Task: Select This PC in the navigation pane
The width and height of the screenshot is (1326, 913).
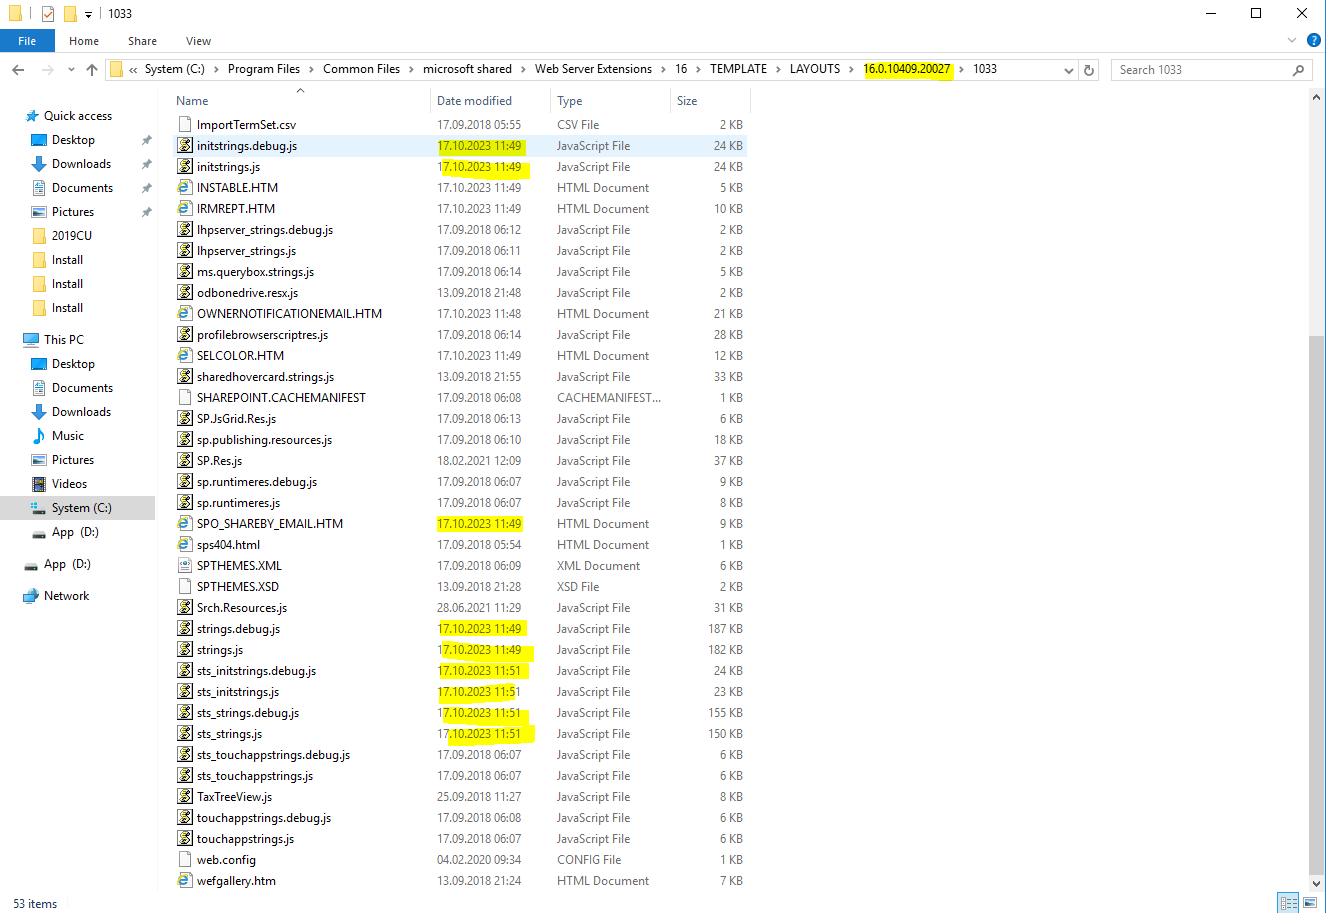Action: point(54,340)
